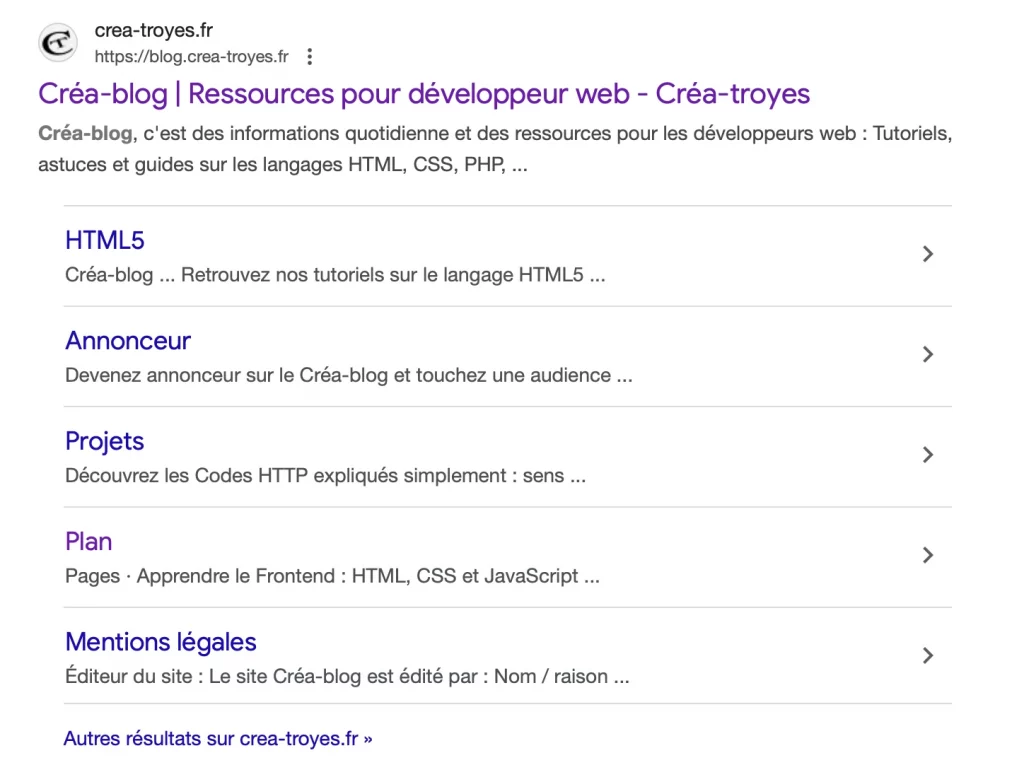The width and height of the screenshot is (1024, 782).
Task: Click the arrow icon next to Projets
Action: pos(928,455)
